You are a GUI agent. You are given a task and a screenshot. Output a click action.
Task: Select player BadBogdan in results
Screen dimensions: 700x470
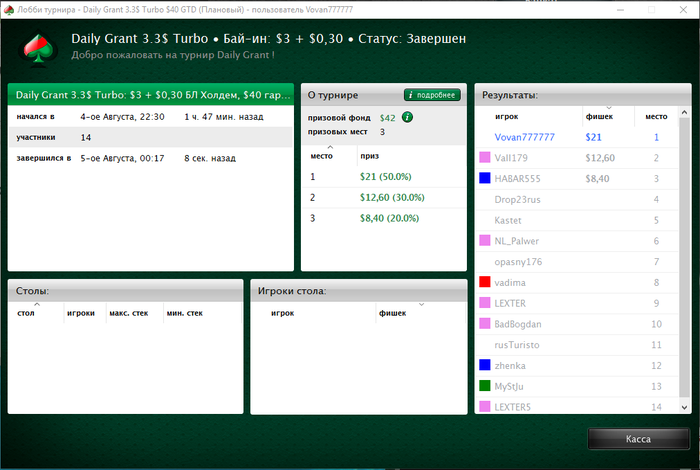577,324
